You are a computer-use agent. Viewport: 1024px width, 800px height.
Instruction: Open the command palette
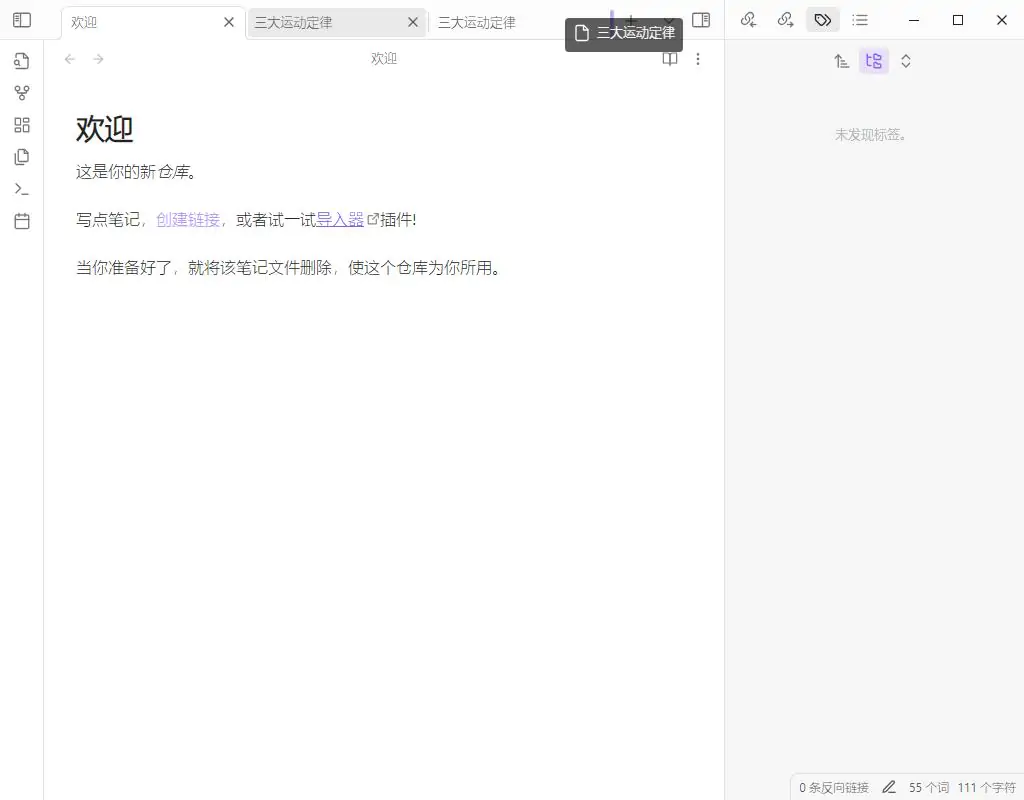pos(21,189)
